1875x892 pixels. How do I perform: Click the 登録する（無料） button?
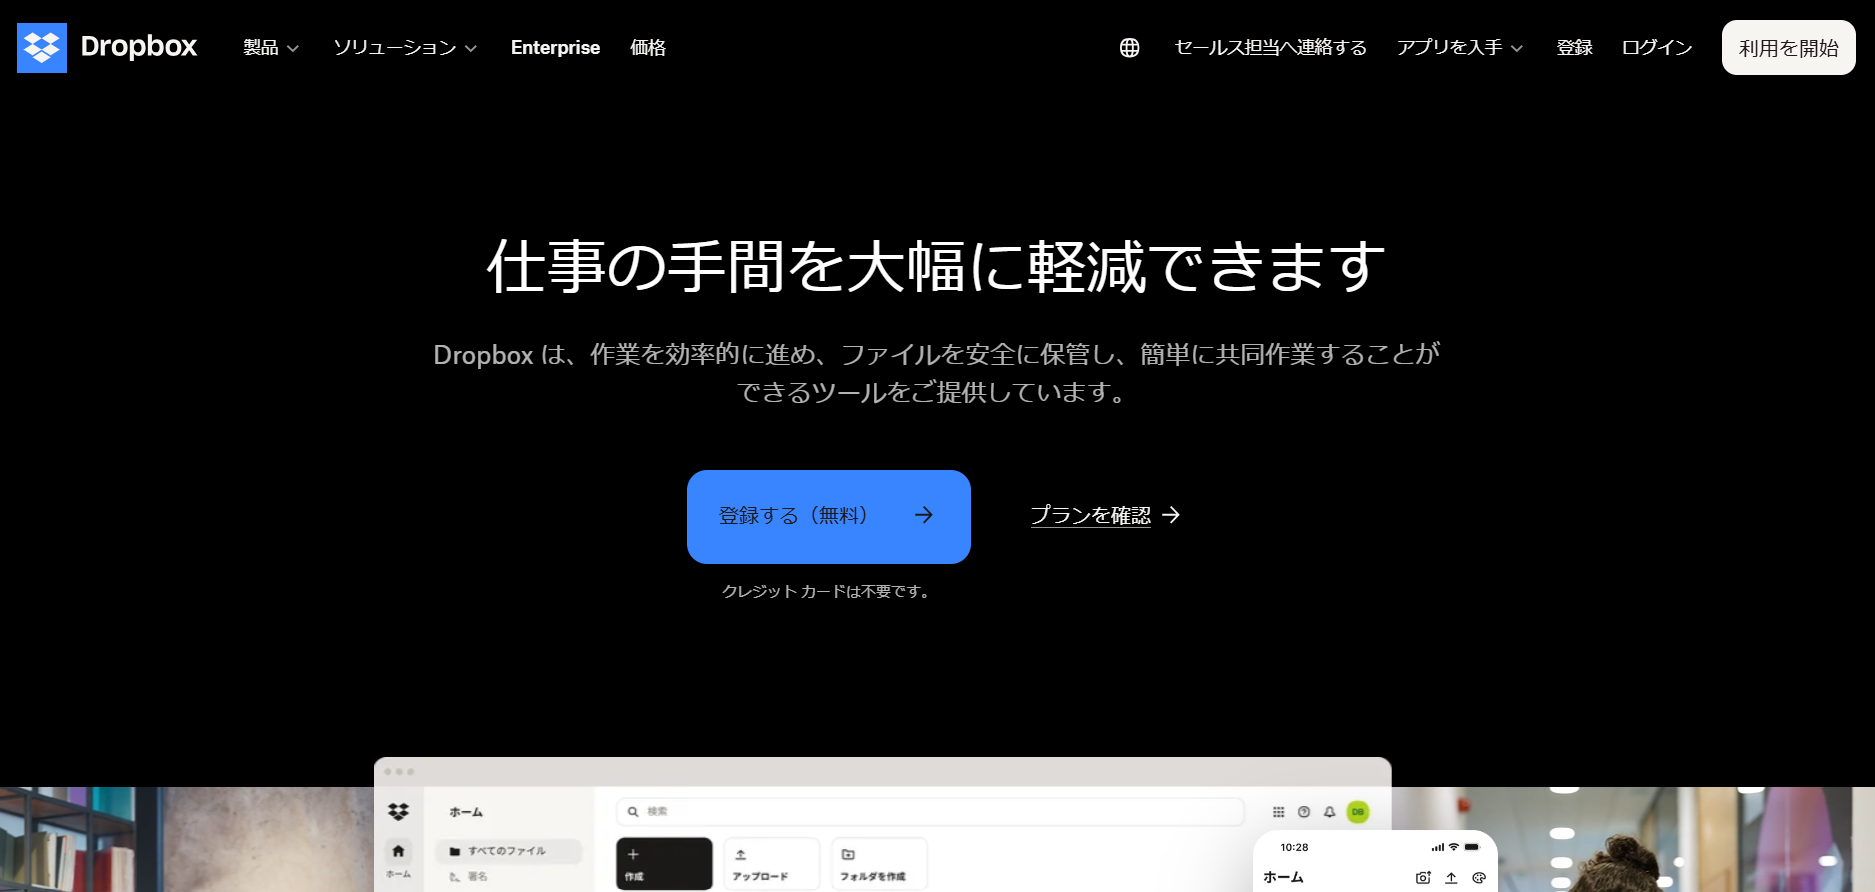coord(829,517)
